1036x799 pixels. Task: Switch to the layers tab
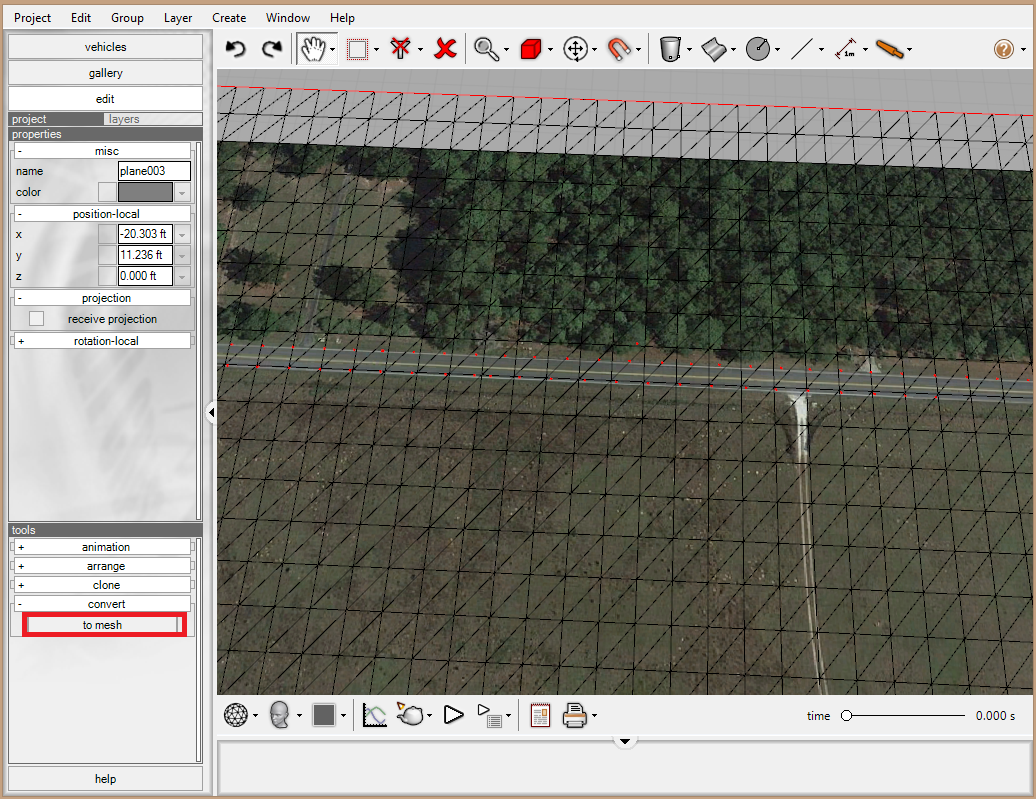[x=153, y=119]
